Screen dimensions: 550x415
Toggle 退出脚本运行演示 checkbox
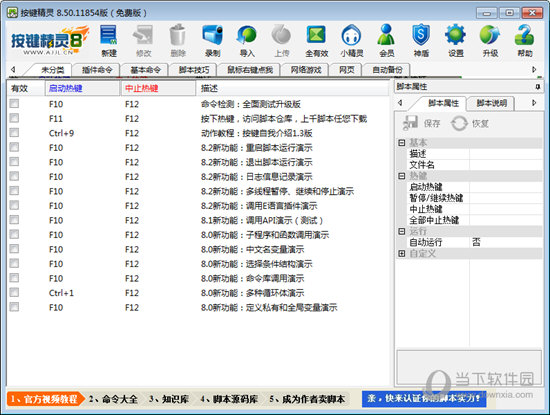click(x=14, y=162)
